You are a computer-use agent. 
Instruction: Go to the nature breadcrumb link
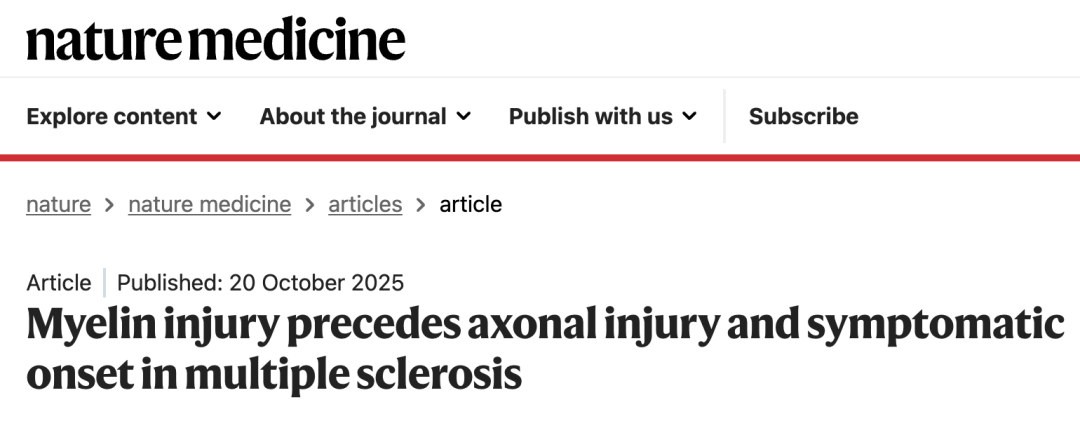pos(58,204)
